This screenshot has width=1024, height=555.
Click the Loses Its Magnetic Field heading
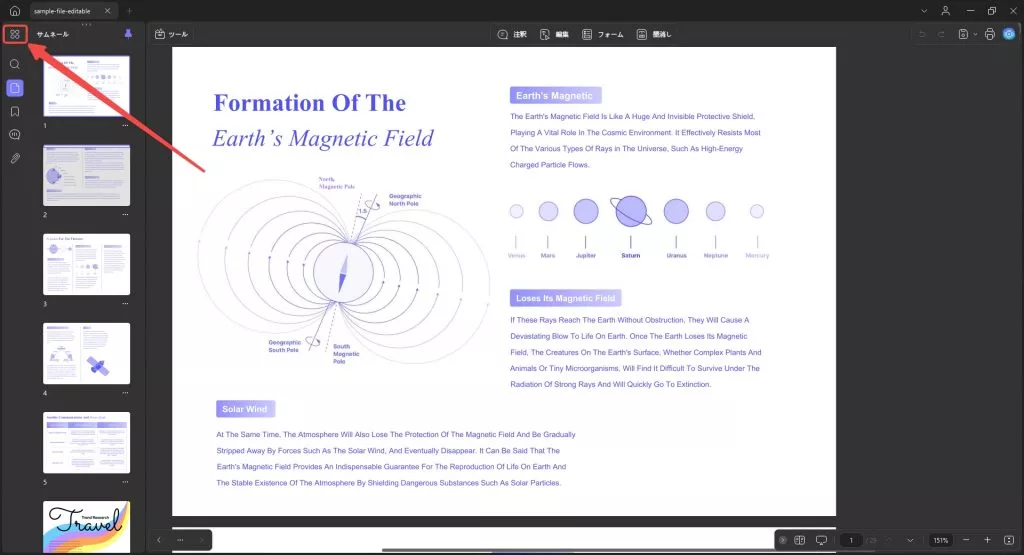pyautogui.click(x=566, y=298)
